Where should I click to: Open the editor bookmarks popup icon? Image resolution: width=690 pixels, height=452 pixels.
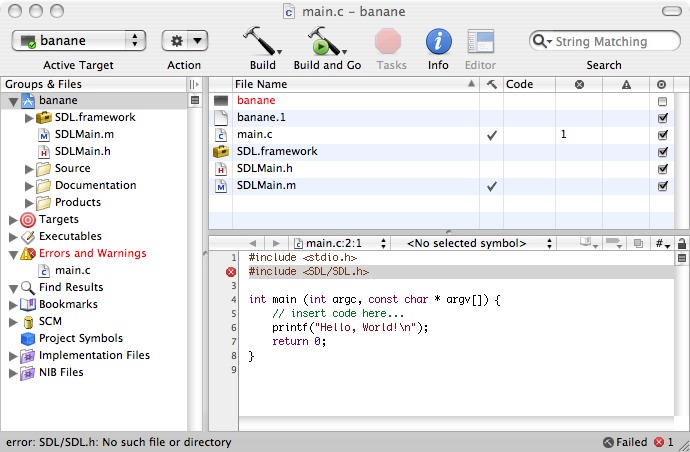click(x=588, y=243)
